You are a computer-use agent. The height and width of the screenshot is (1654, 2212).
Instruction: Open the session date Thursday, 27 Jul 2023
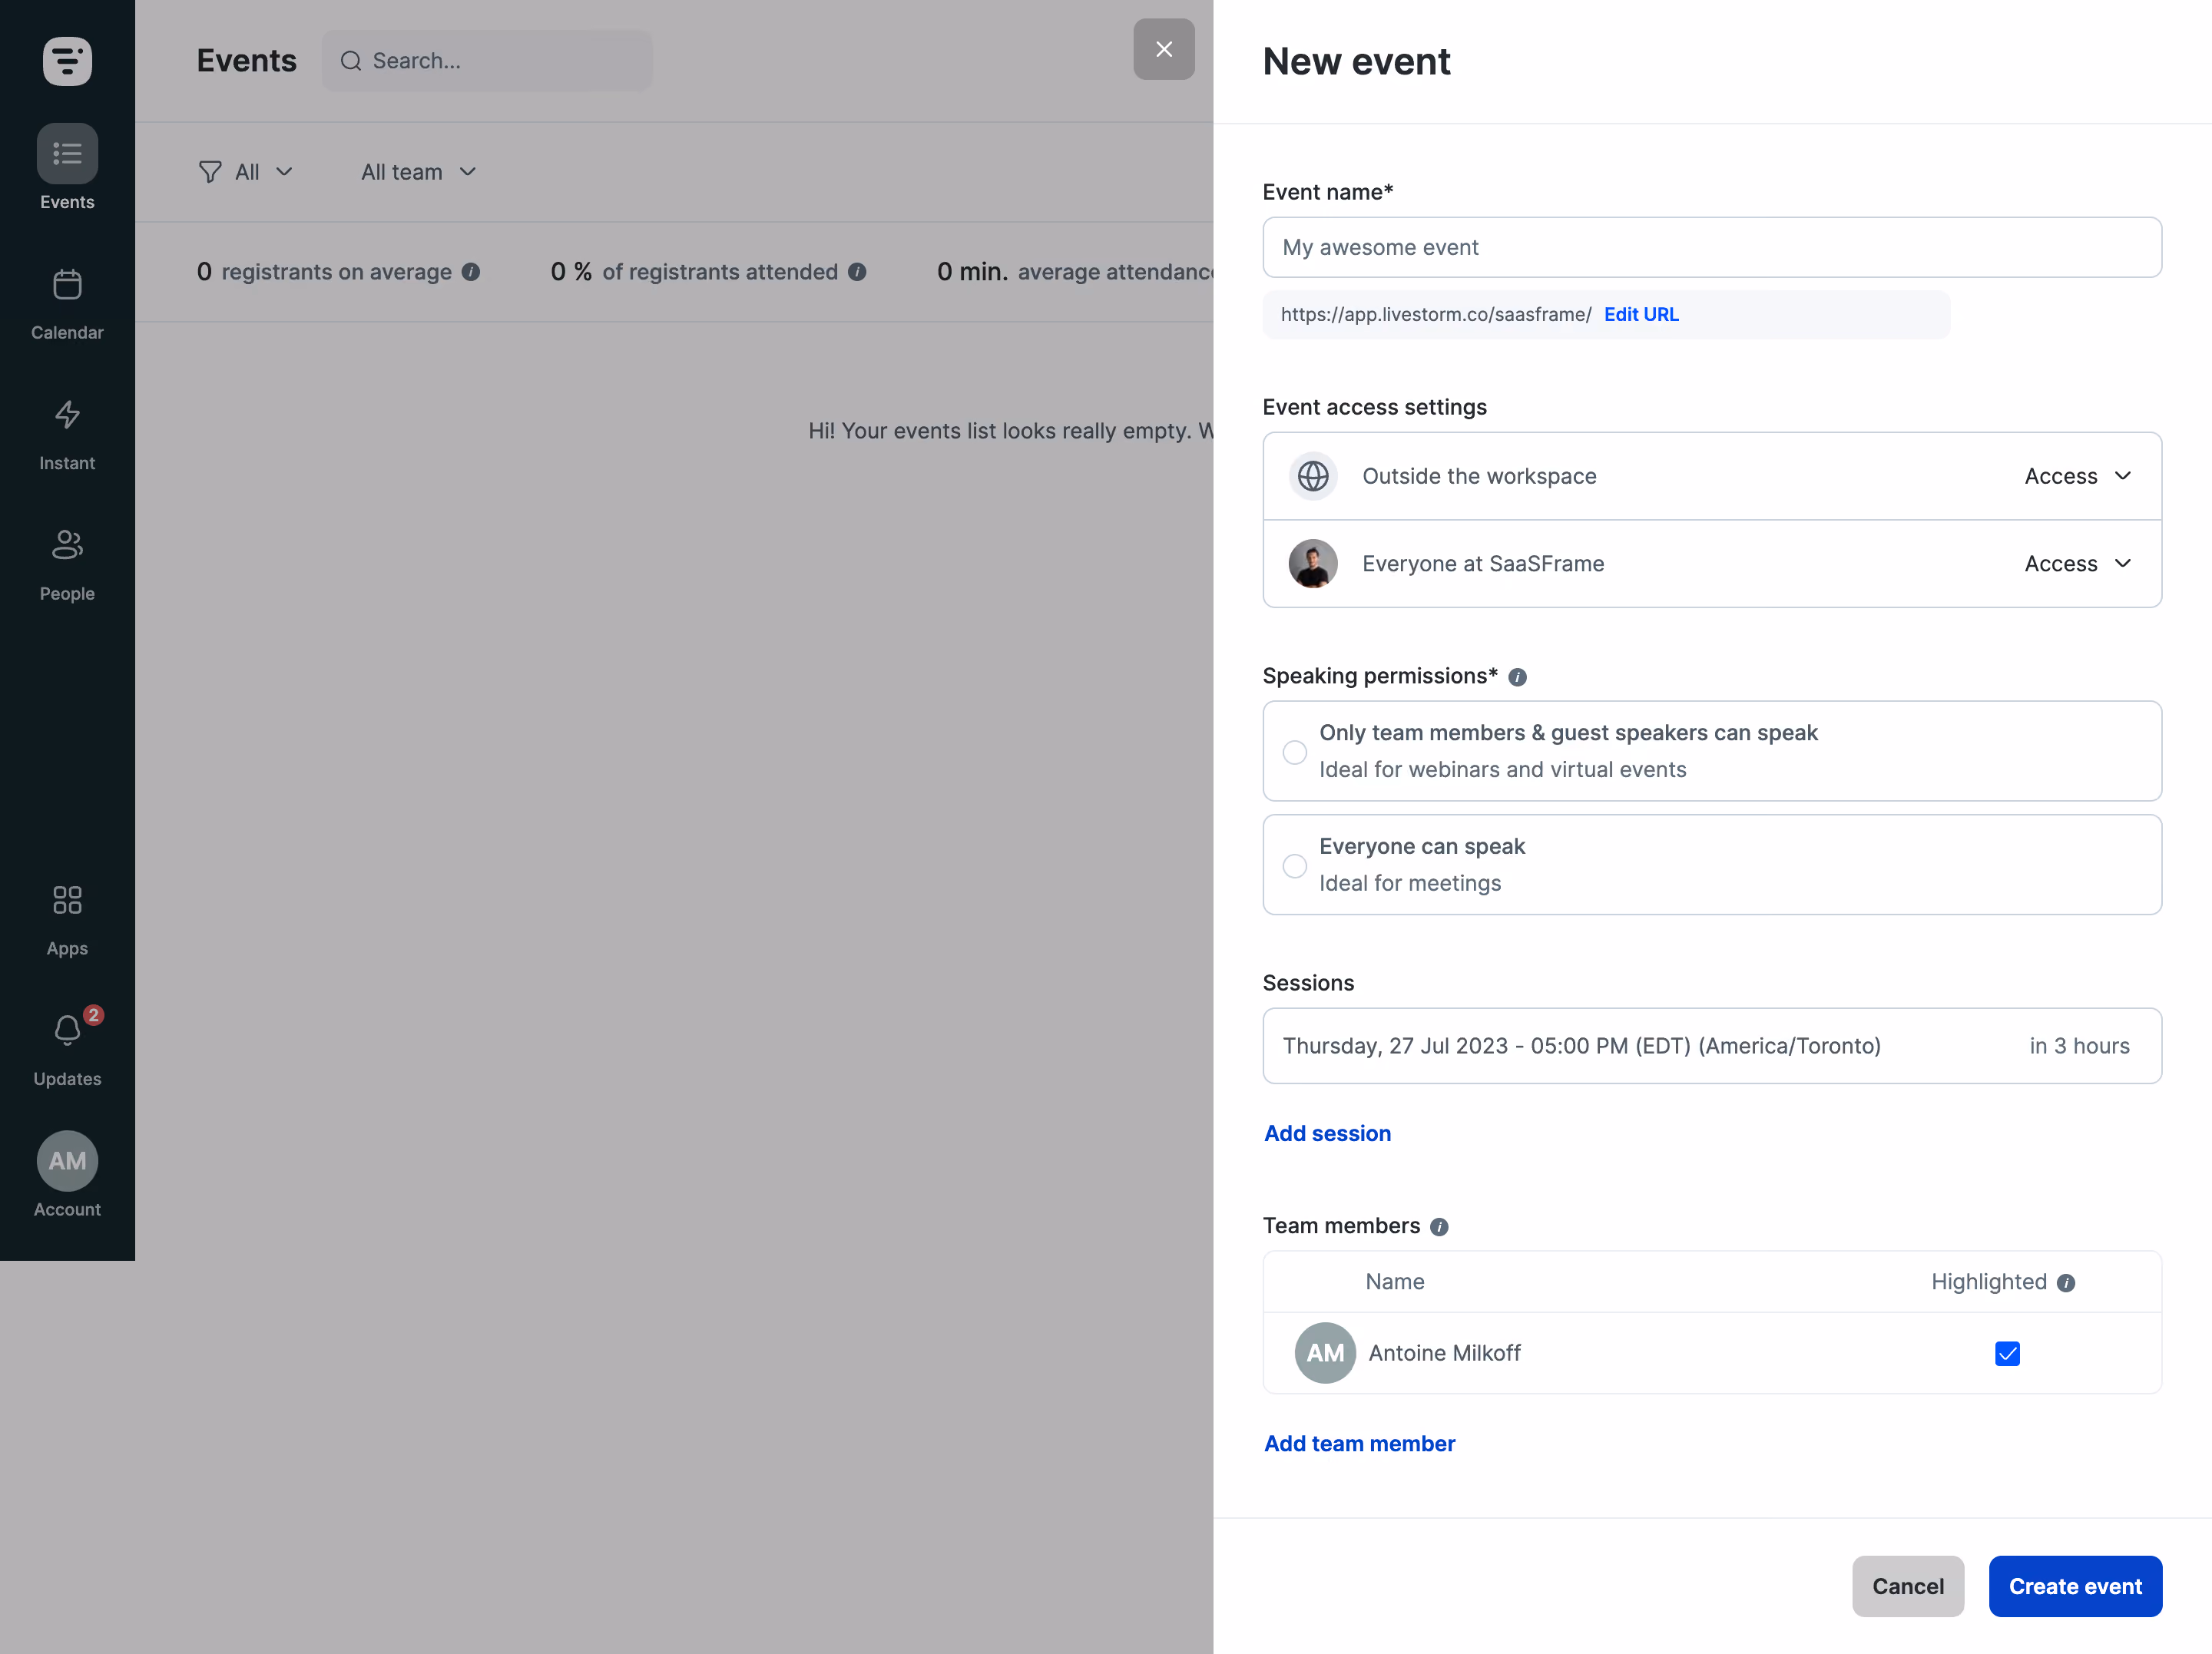1712,1046
